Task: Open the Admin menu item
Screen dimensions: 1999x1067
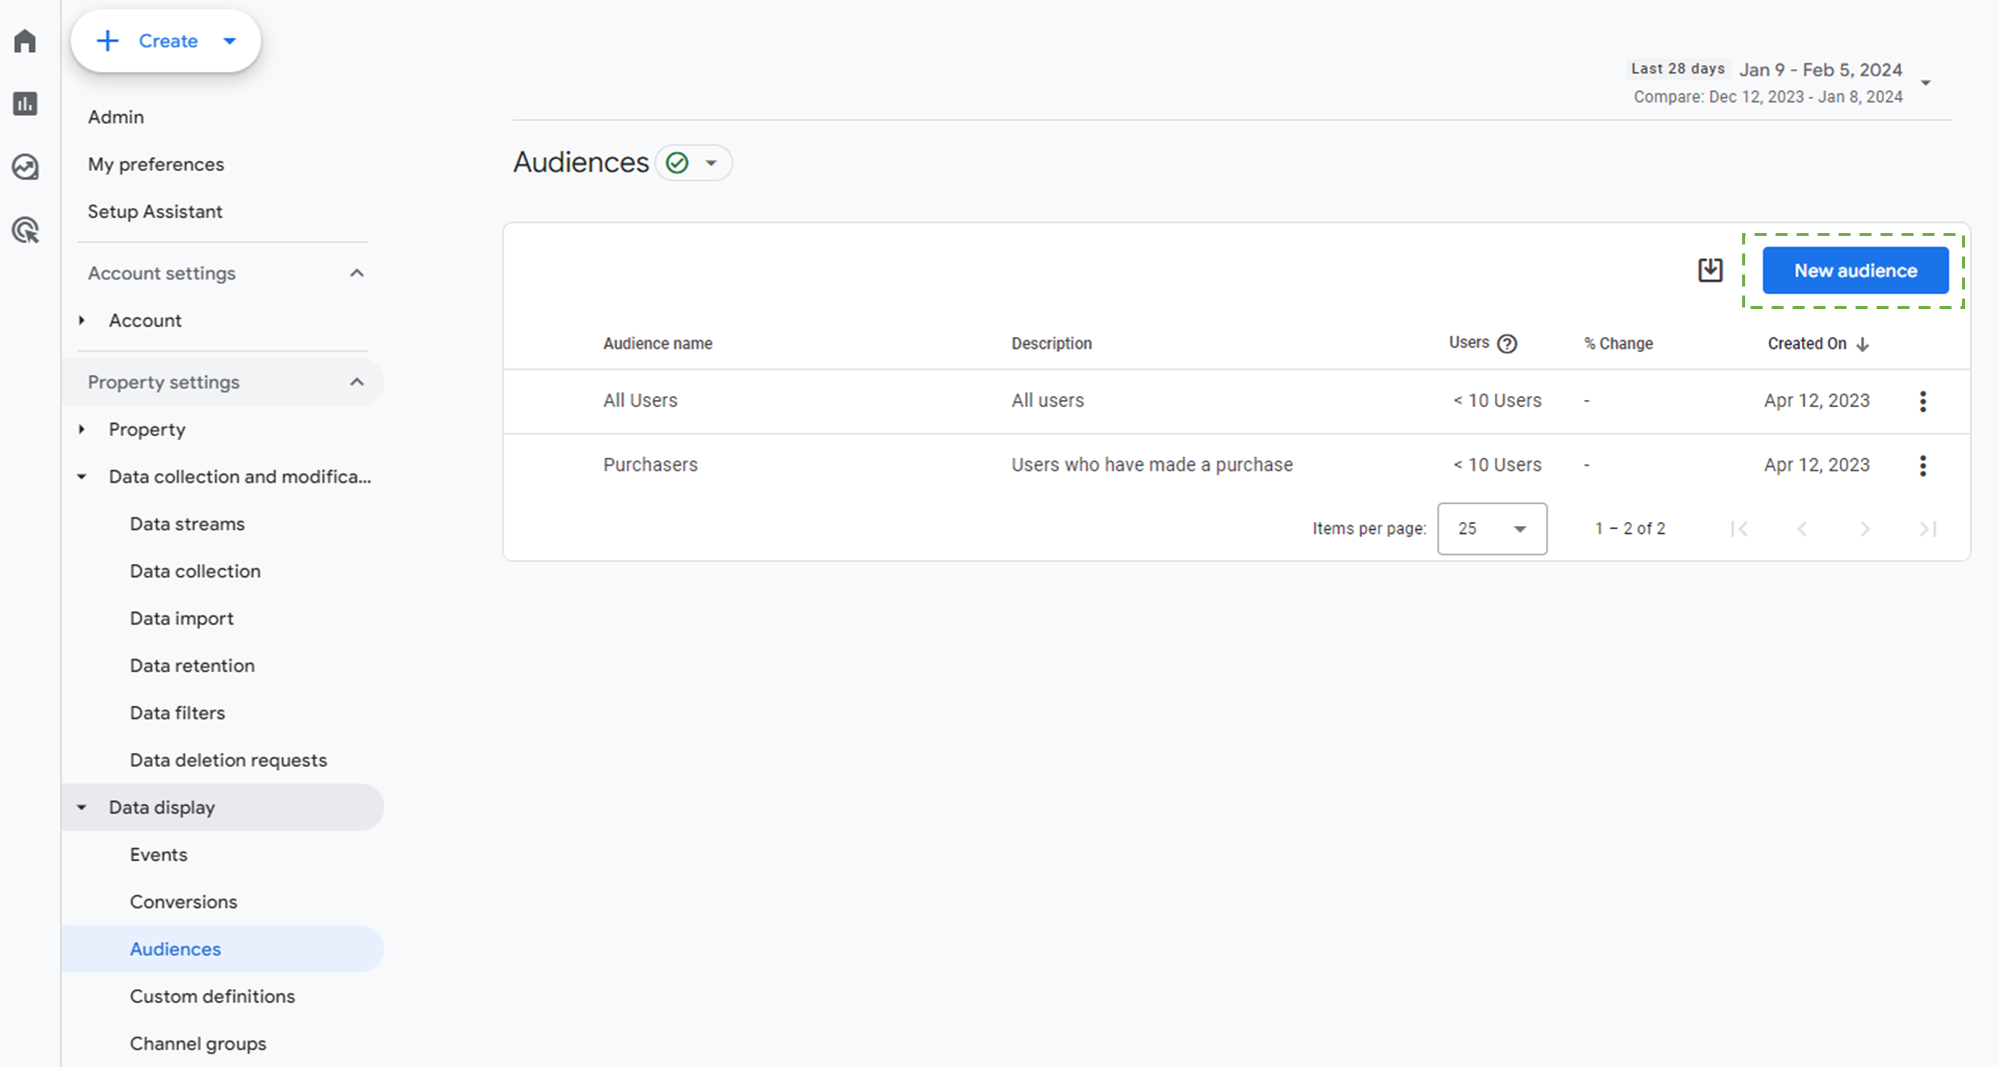Action: pyautogui.click(x=116, y=117)
